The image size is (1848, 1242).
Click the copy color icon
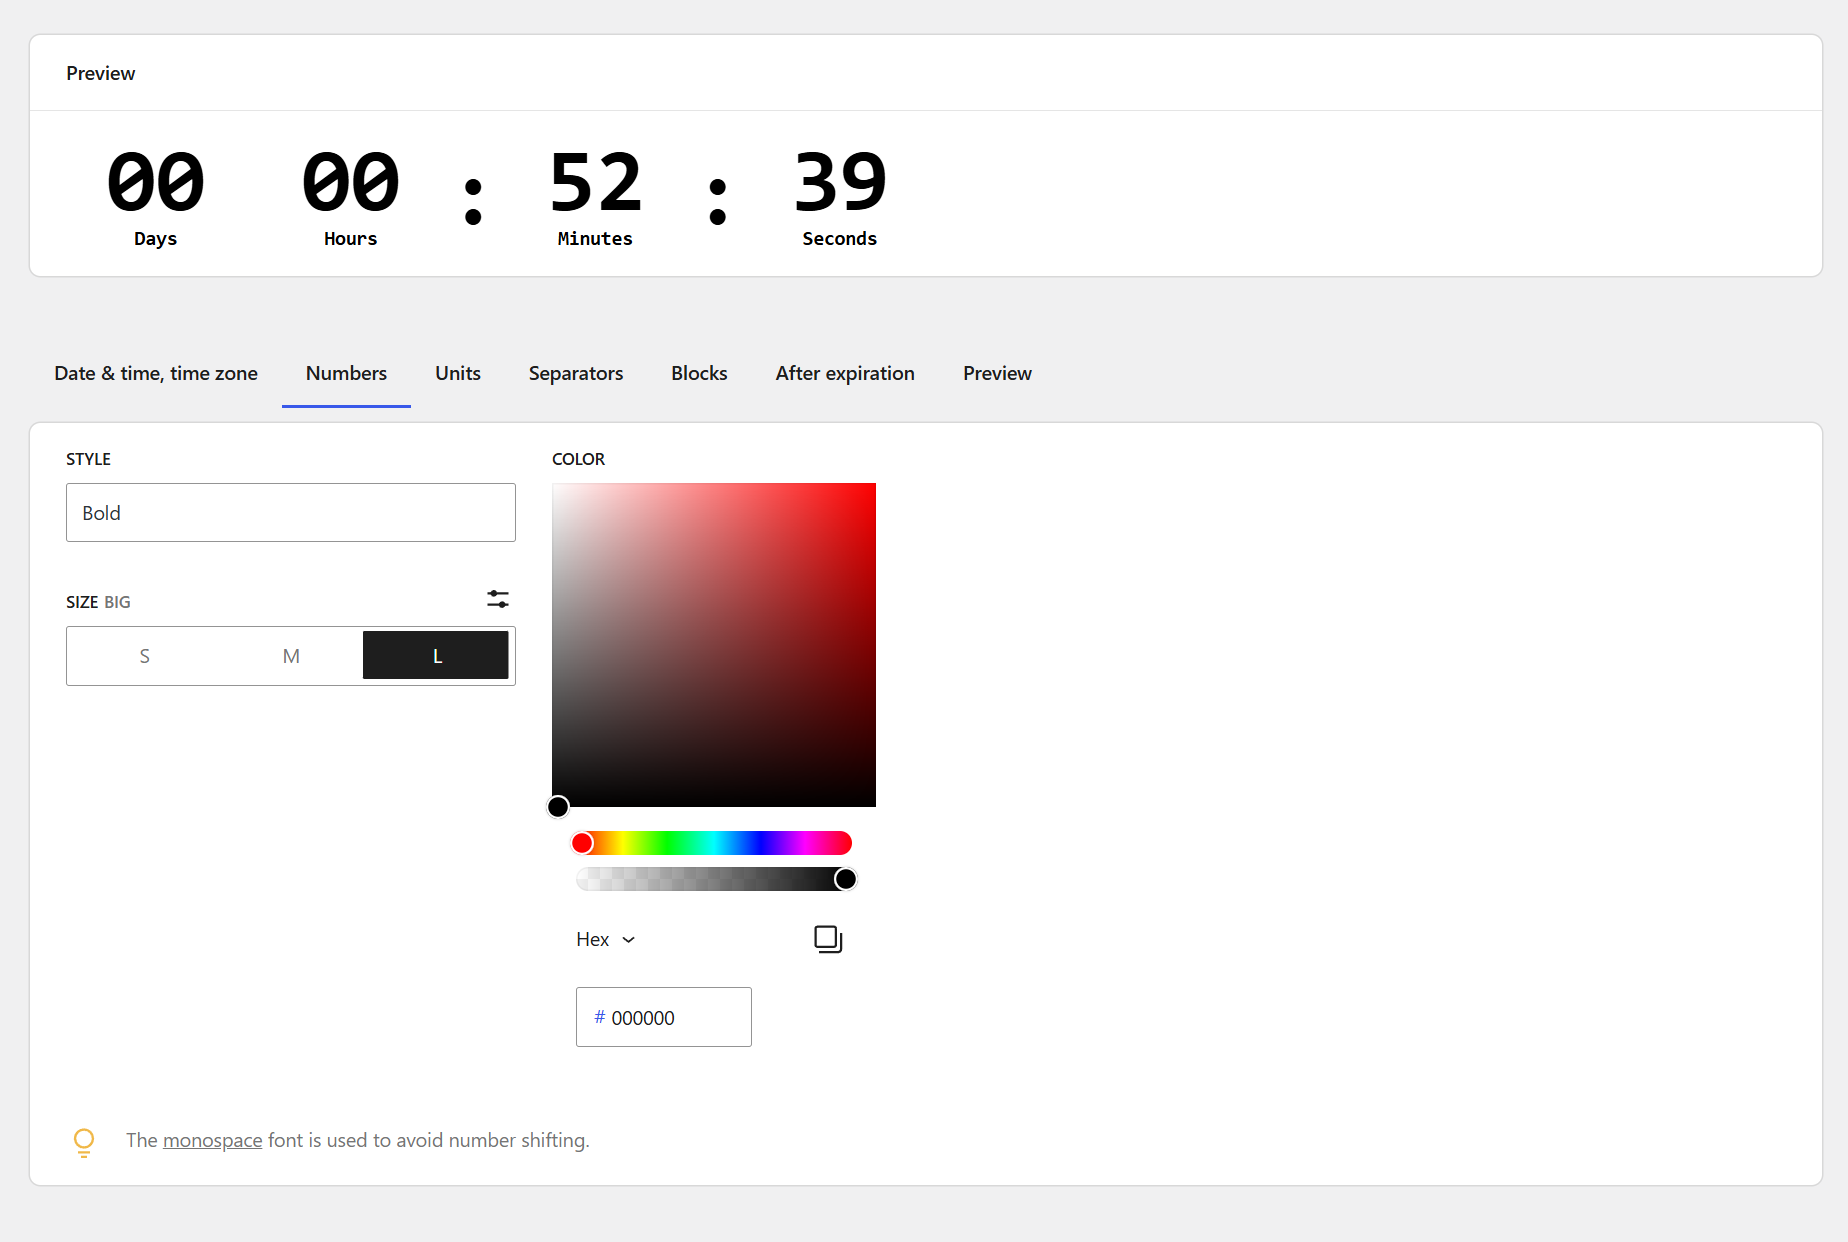click(828, 939)
